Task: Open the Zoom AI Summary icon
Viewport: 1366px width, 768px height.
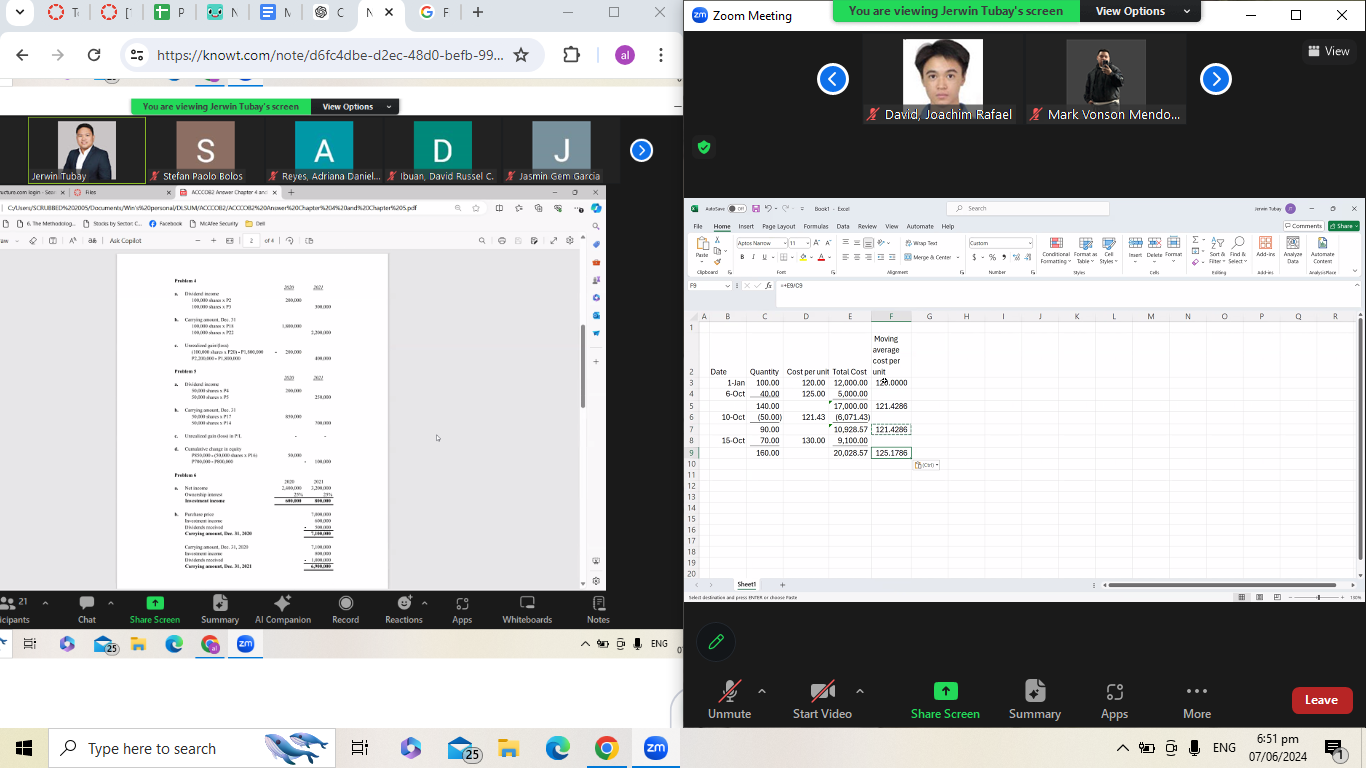Action: coord(1034,692)
